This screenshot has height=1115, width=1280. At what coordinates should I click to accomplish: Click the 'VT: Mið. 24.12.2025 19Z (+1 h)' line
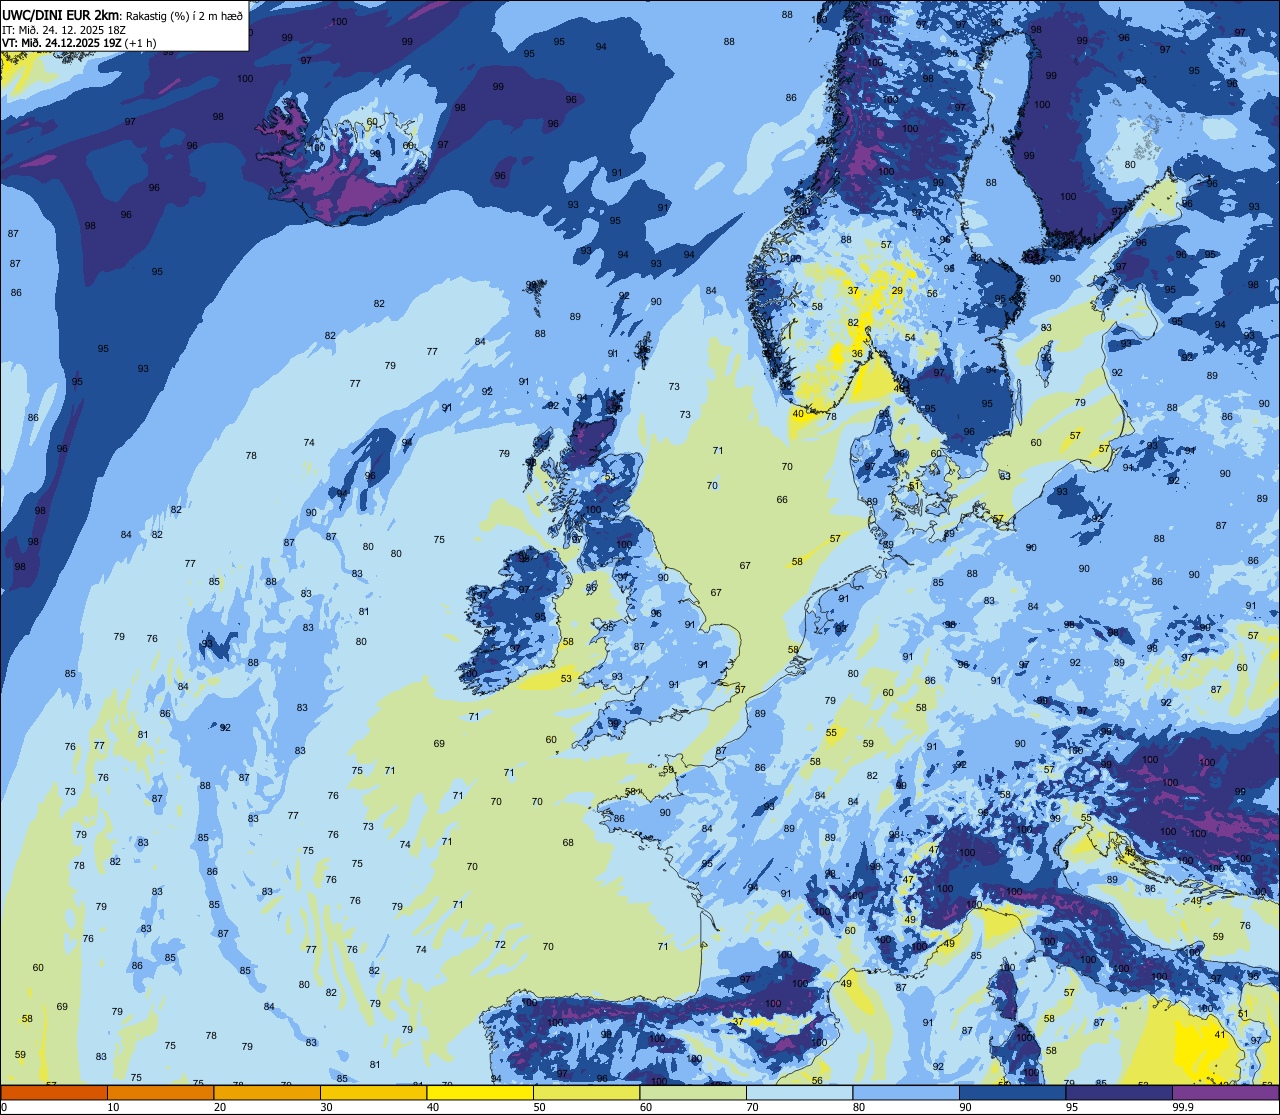[79, 42]
